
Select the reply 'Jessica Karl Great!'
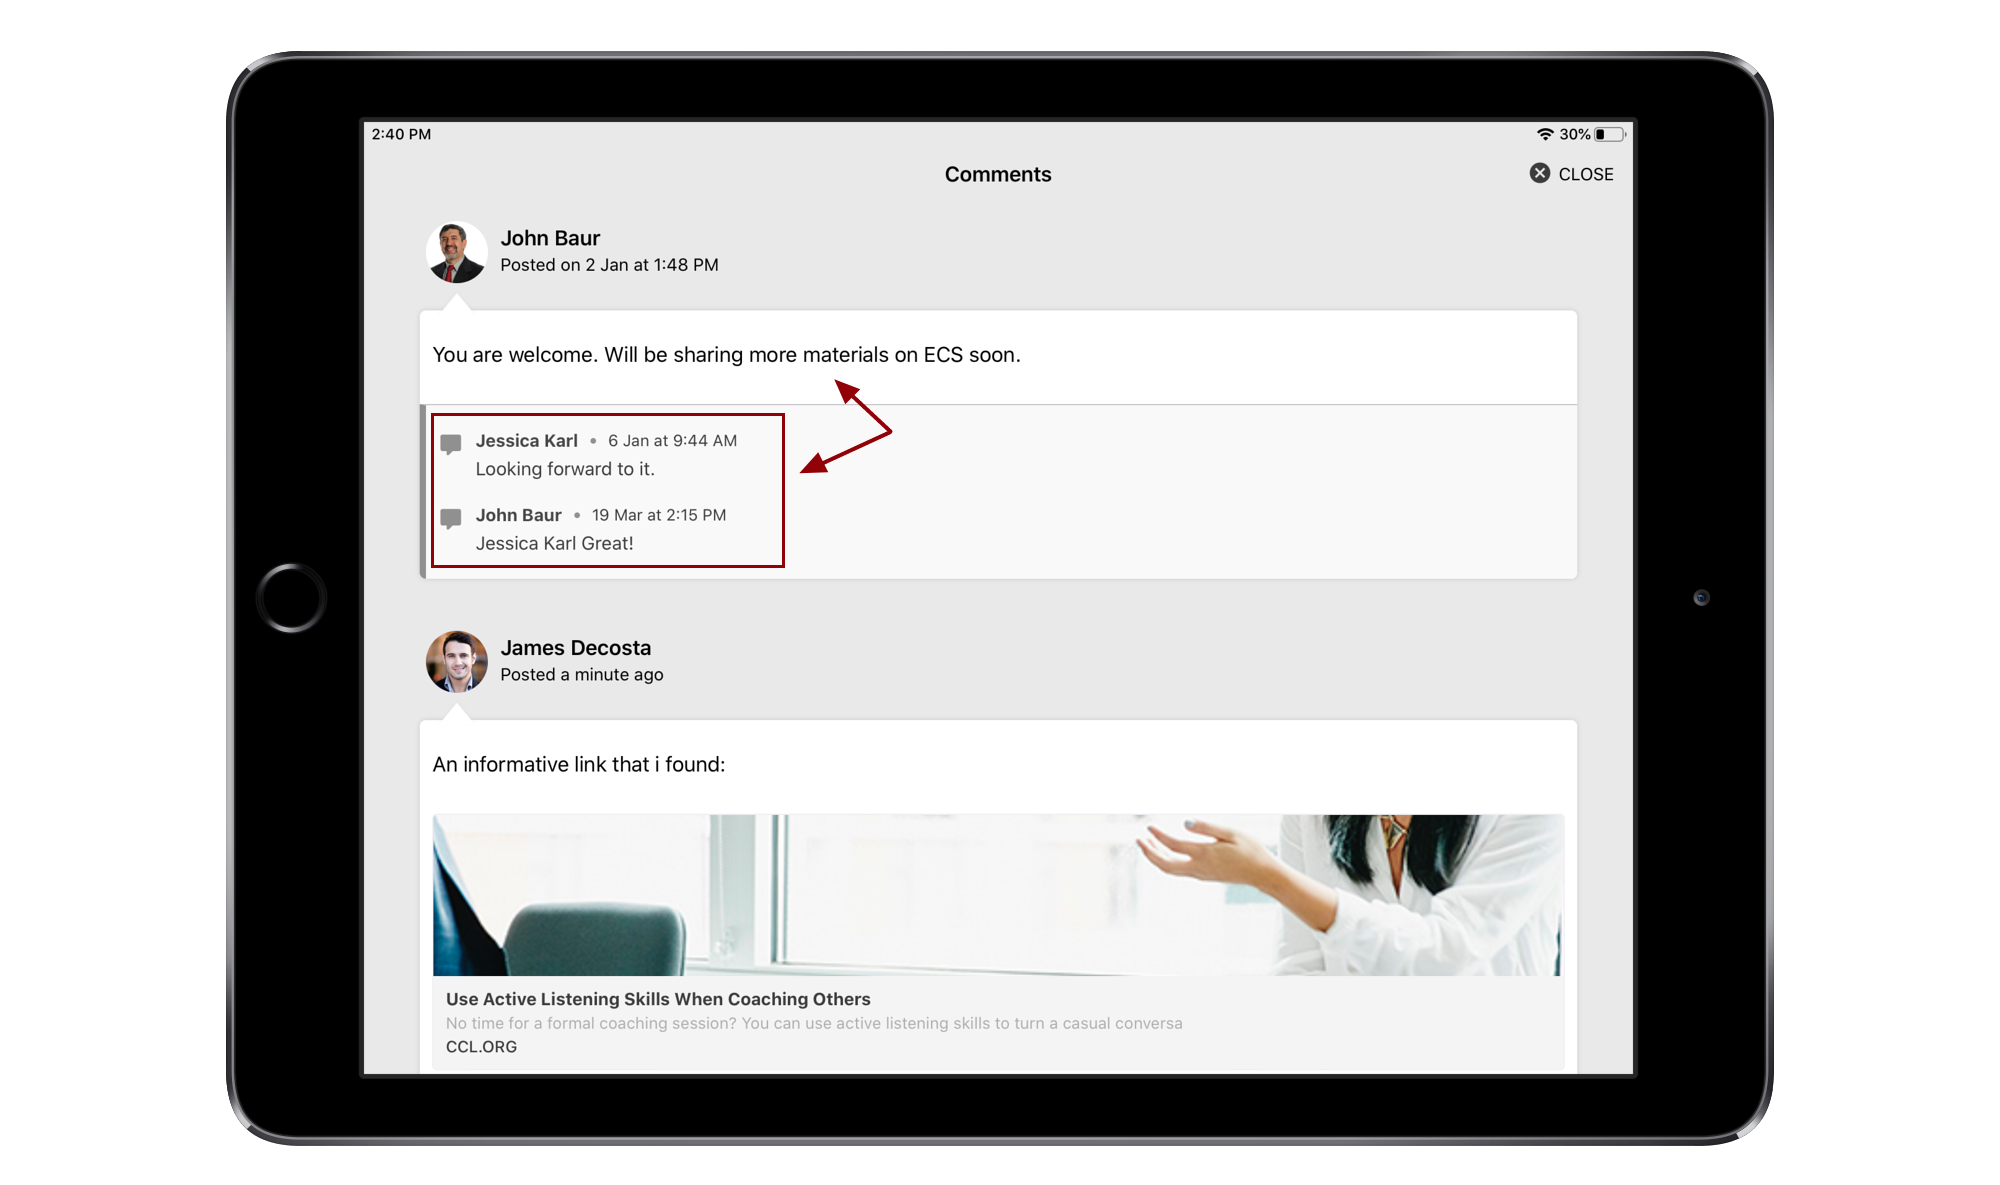[554, 543]
